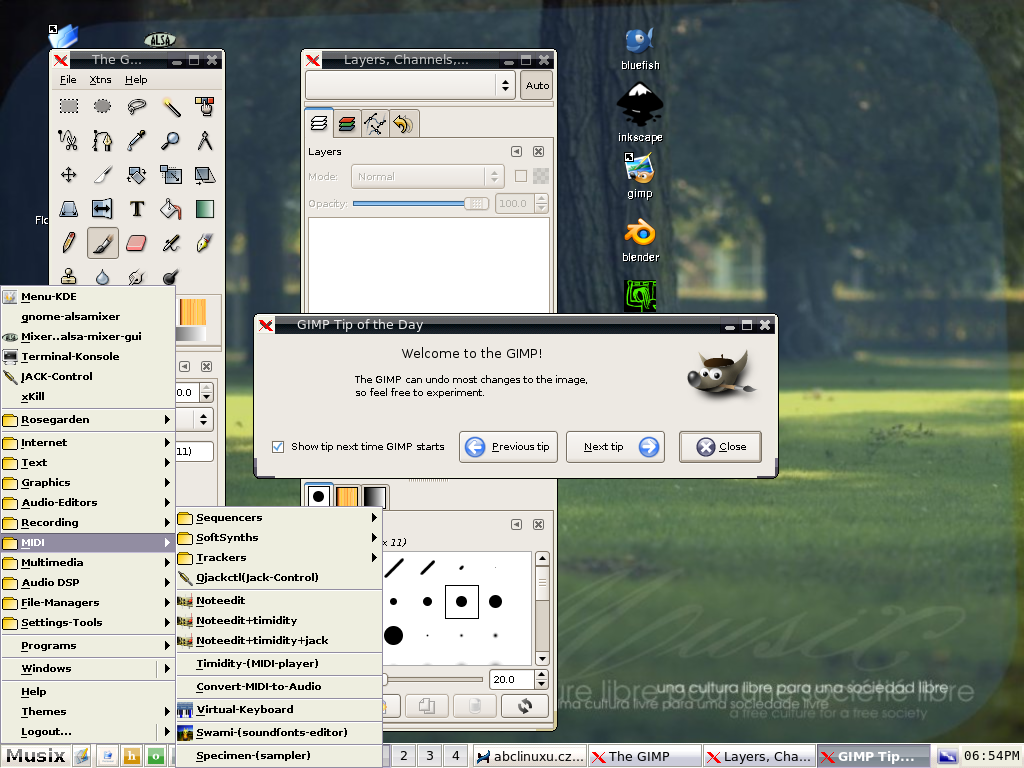
Task: Expand the Rosegarden submenu
Action: click(x=88, y=419)
